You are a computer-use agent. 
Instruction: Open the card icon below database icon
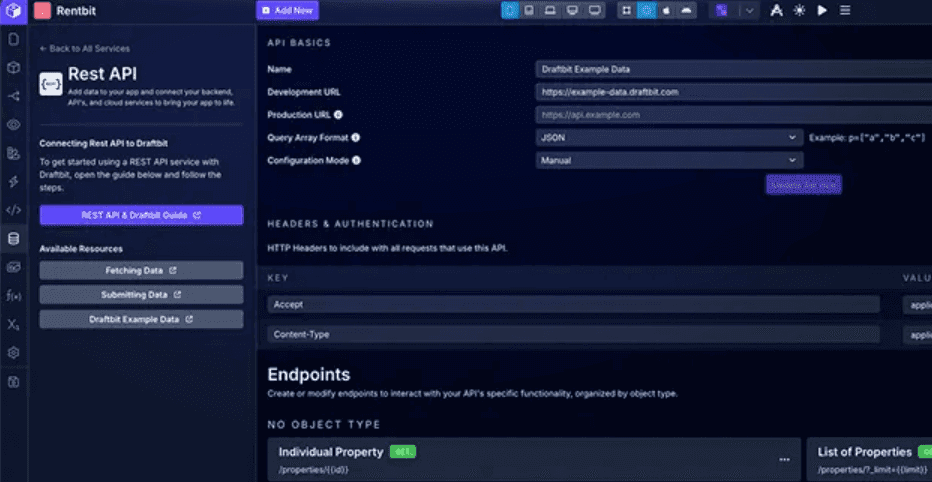13,267
